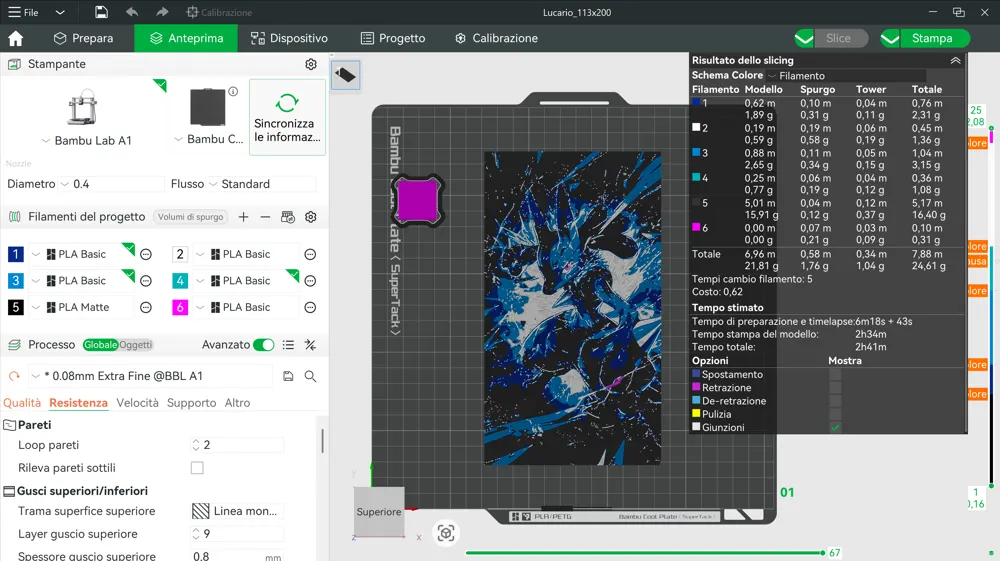Screen dimensions: 1000x561
Task: Click the Spessore guscio superiore field
Action: (x=237, y=556)
